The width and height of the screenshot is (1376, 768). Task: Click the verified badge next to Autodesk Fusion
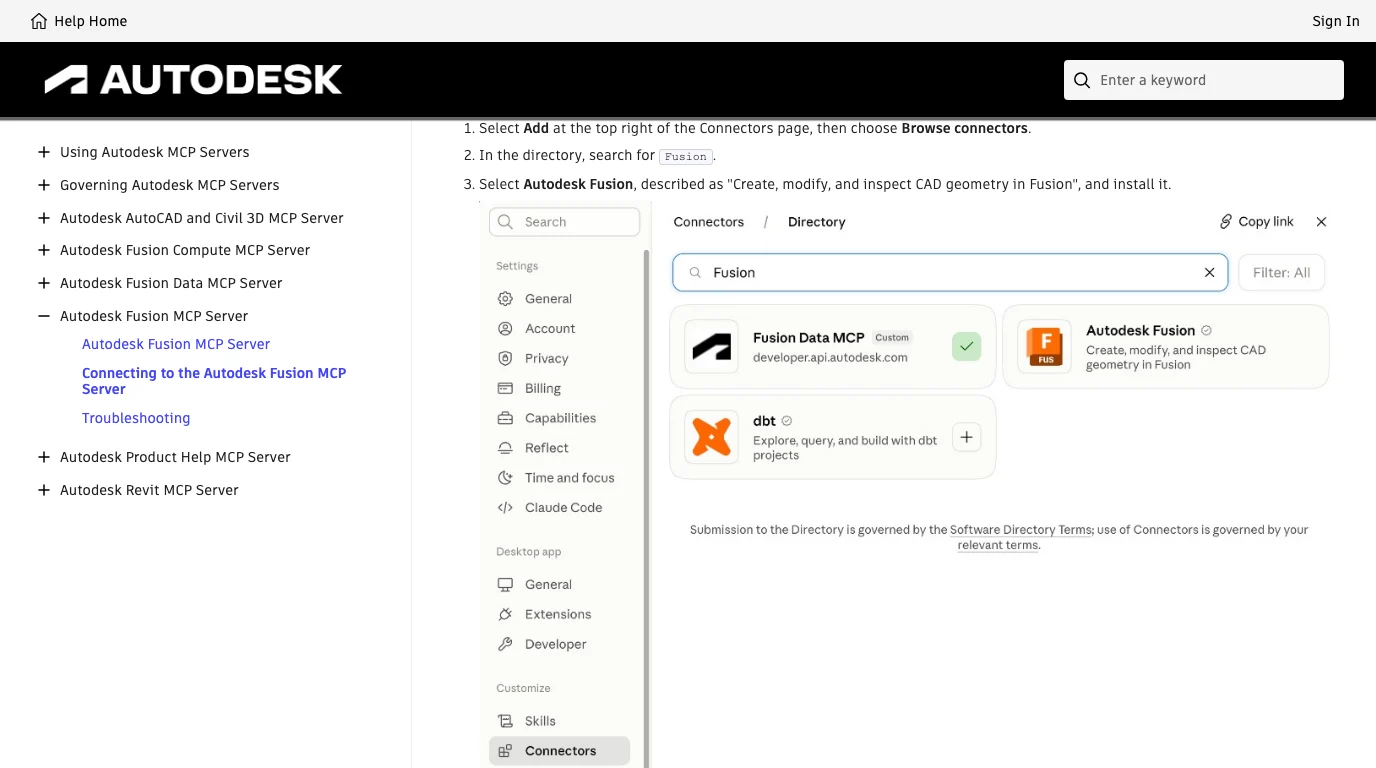tap(1206, 331)
